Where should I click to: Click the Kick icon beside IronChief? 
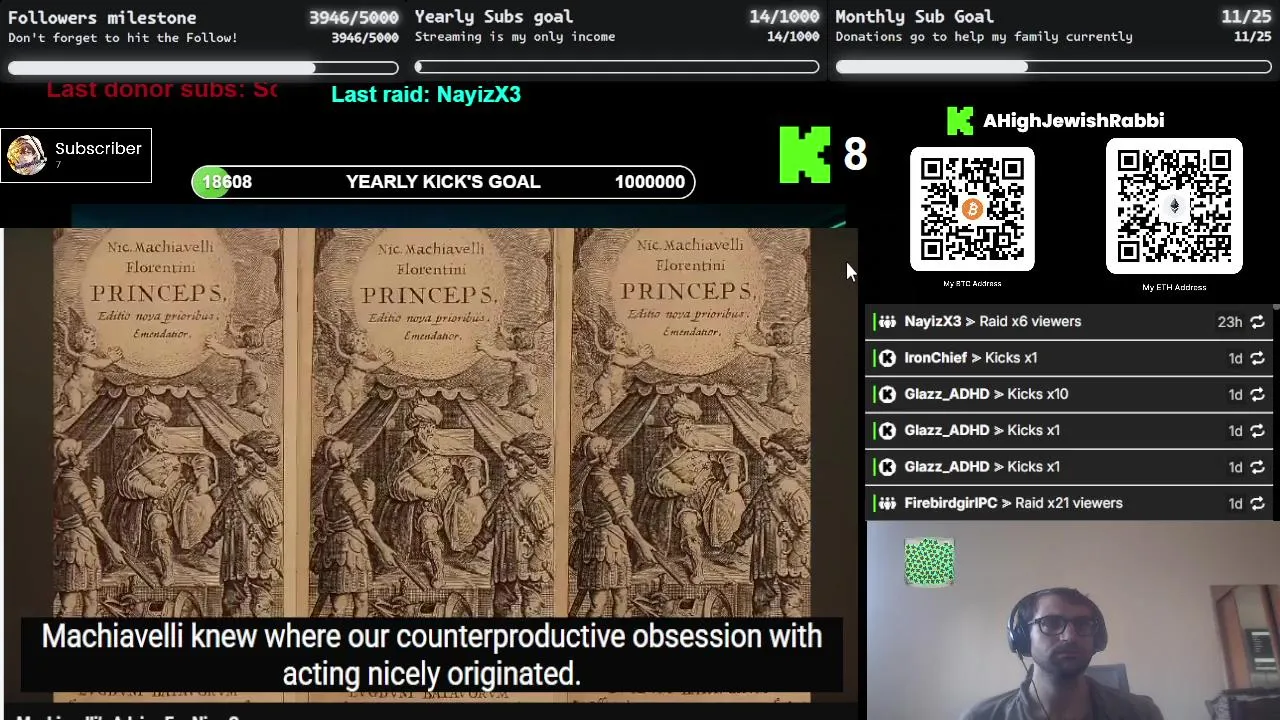coord(887,358)
